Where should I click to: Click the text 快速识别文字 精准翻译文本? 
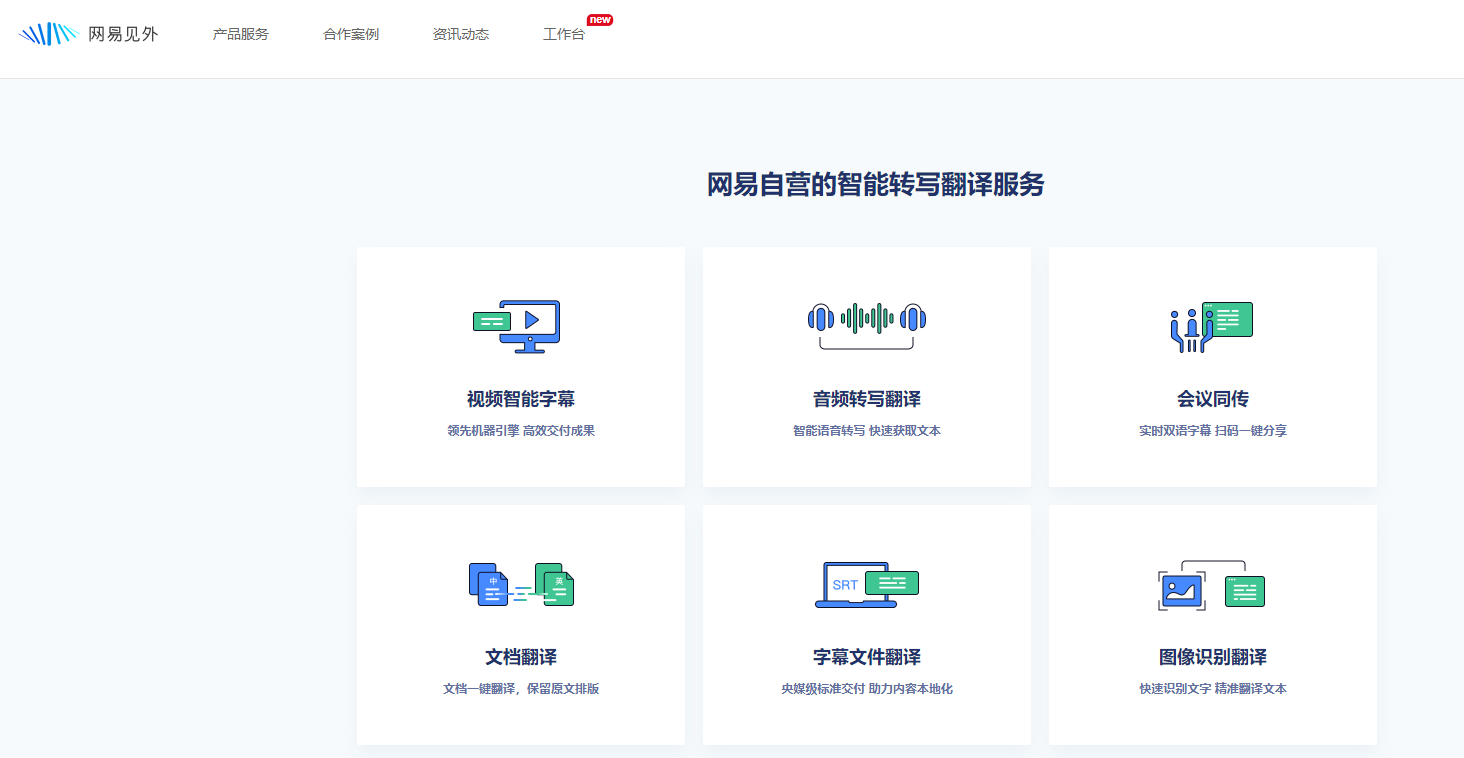[1213, 689]
